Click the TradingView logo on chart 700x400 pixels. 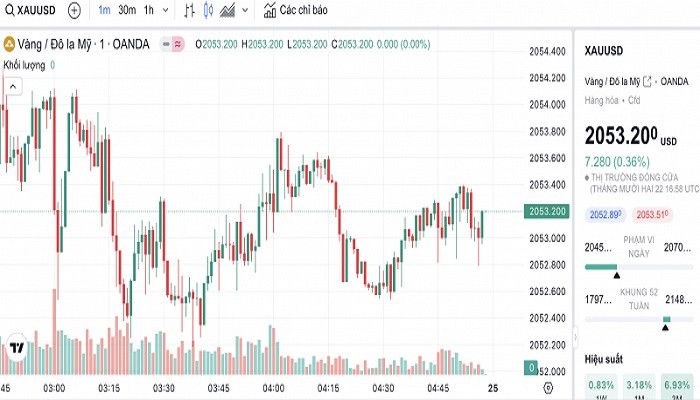coord(16,348)
